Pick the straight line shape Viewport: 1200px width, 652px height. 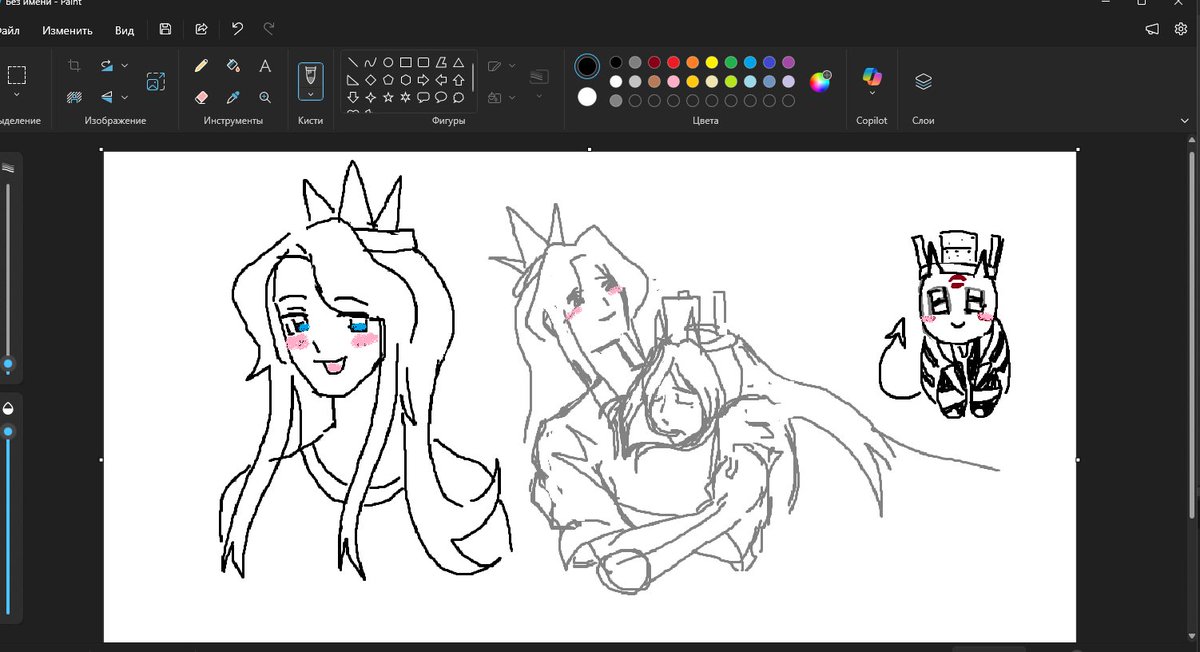click(353, 62)
